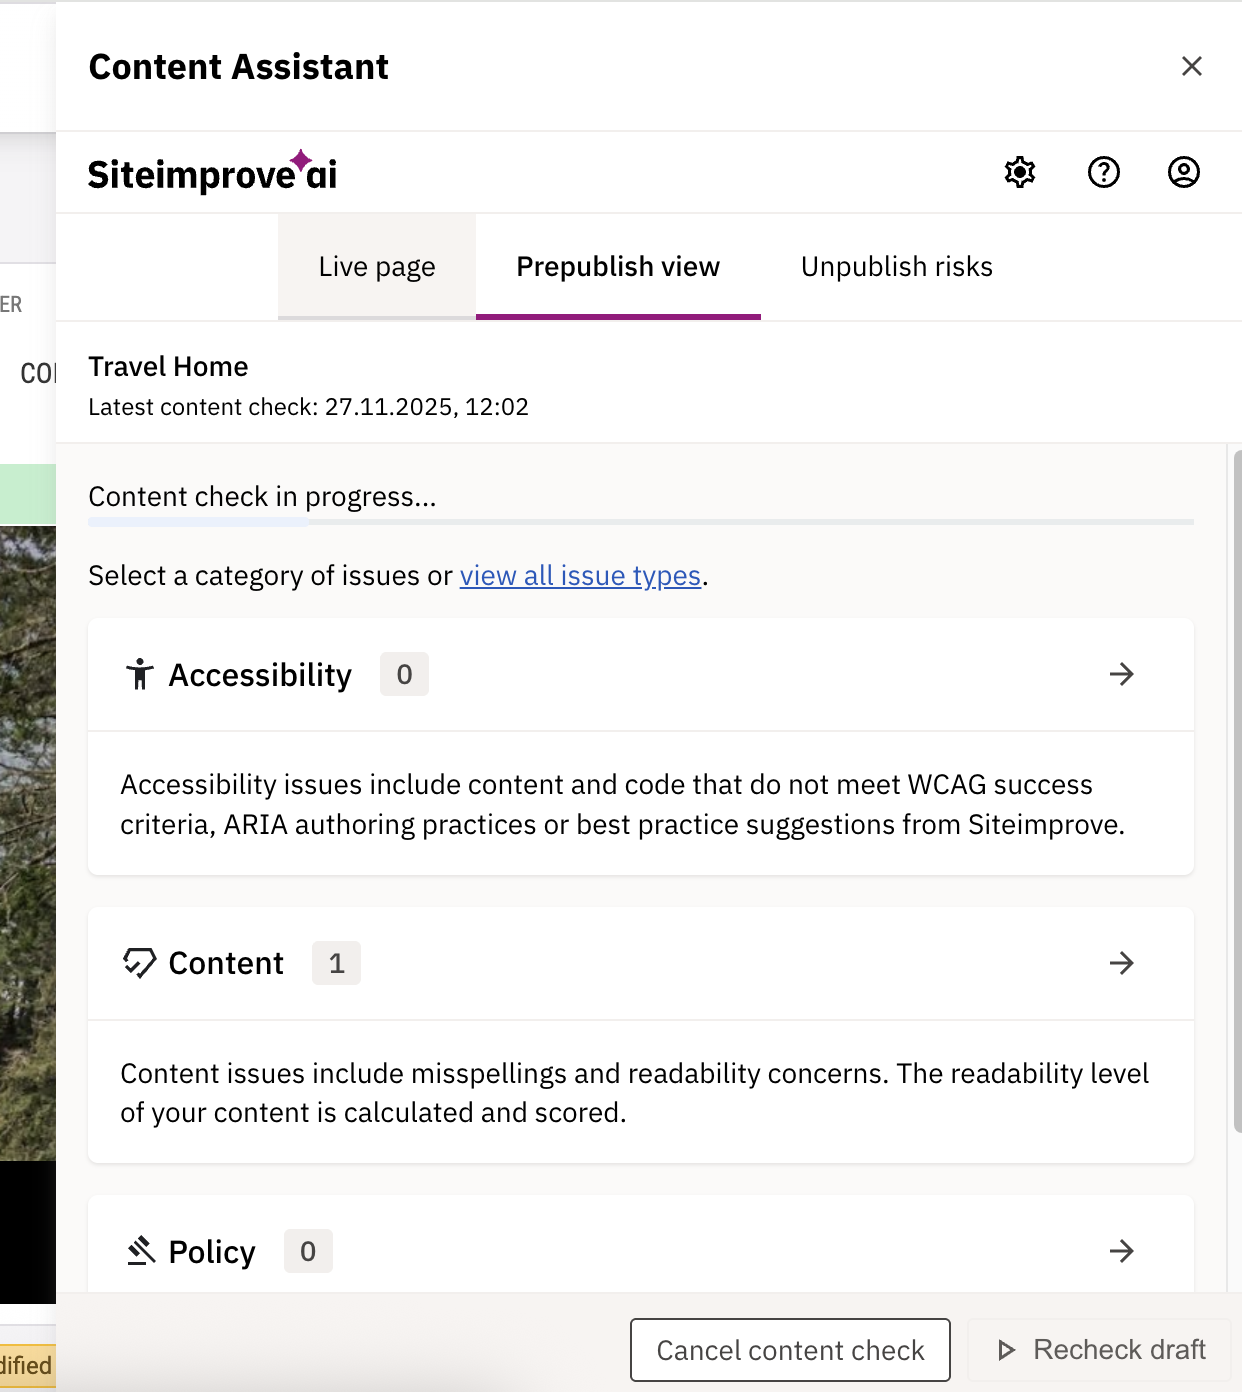The image size is (1242, 1392).
Task: Open the view all issue types link
Action: click(x=580, y=575)
